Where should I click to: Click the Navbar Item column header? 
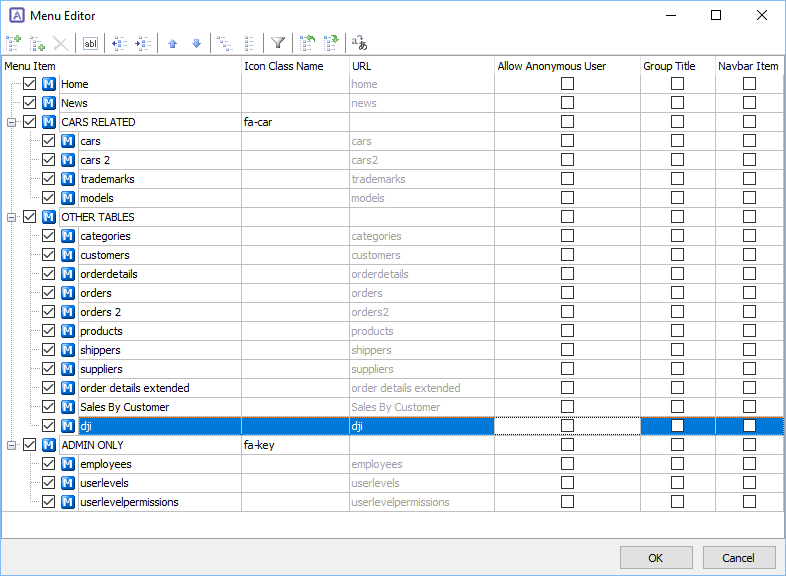[x=749, y=66]
